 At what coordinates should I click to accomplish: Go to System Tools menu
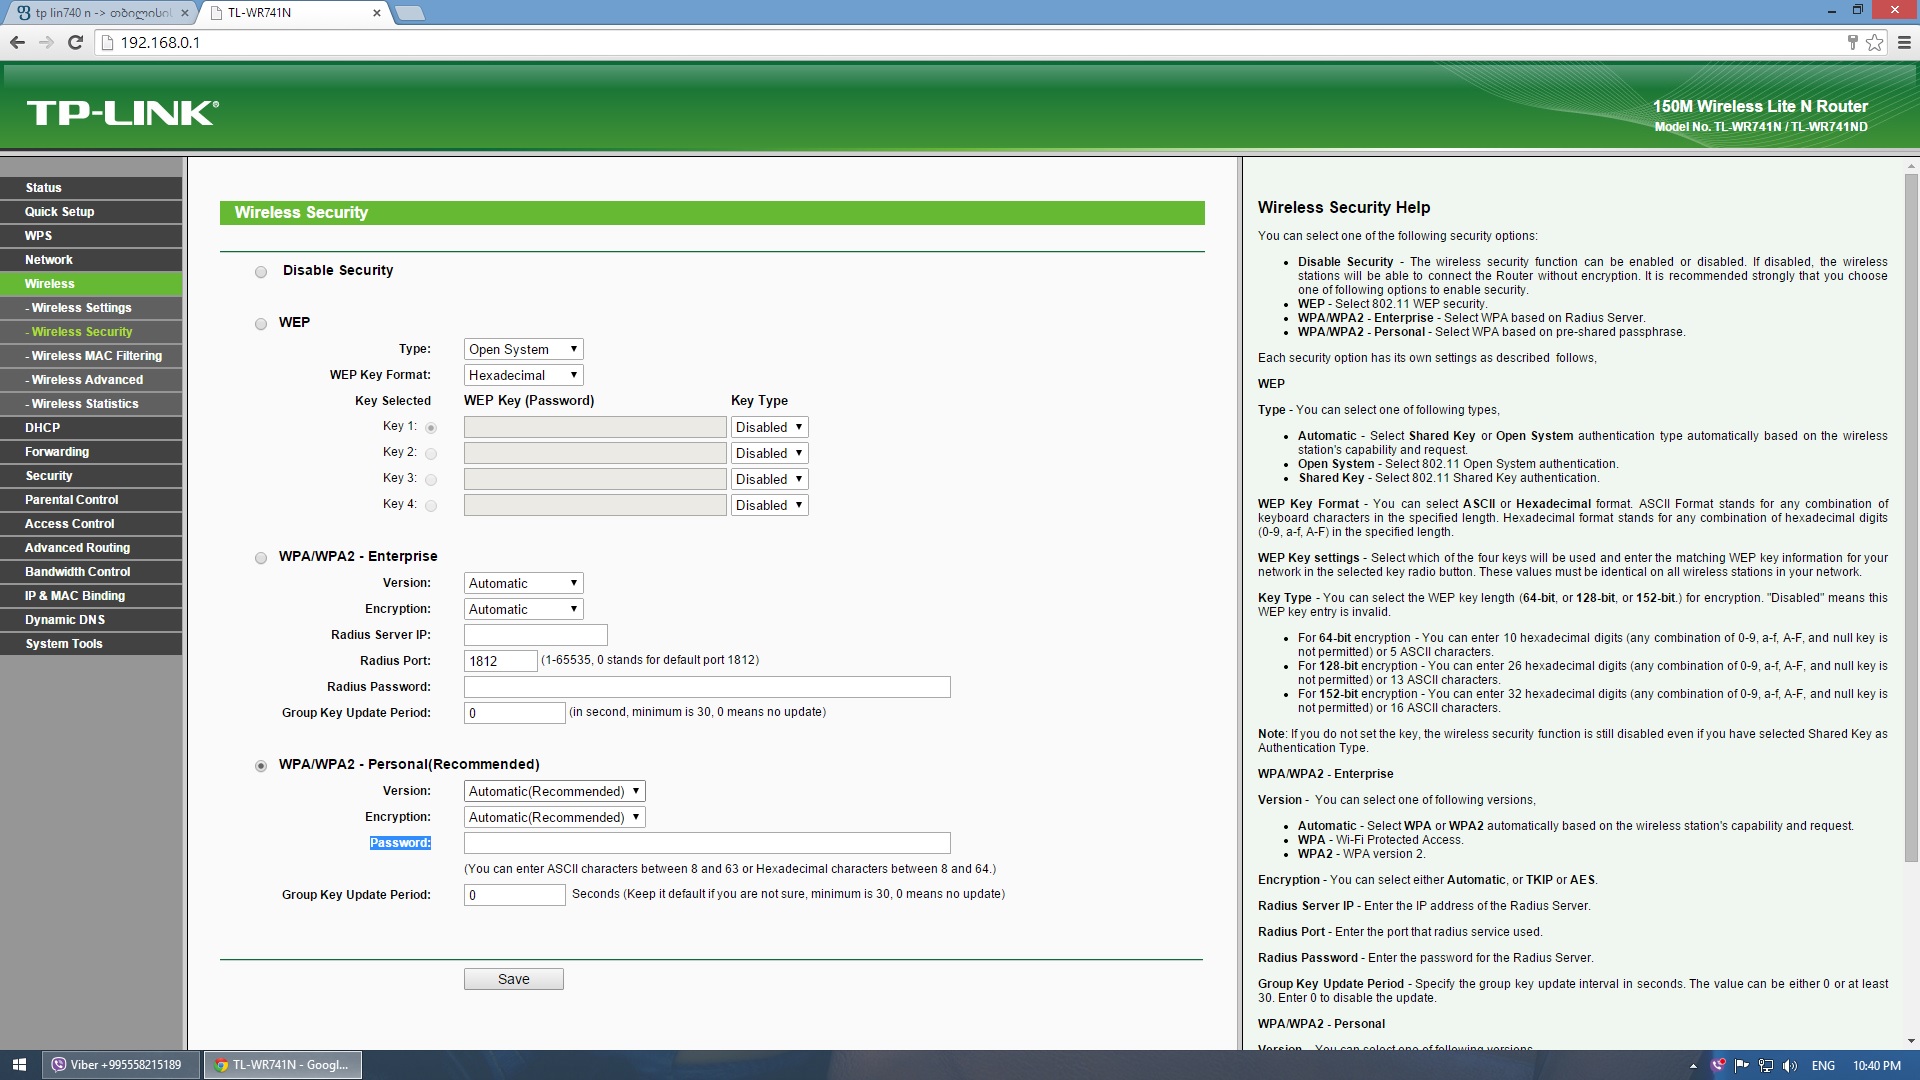coord(64,644)
